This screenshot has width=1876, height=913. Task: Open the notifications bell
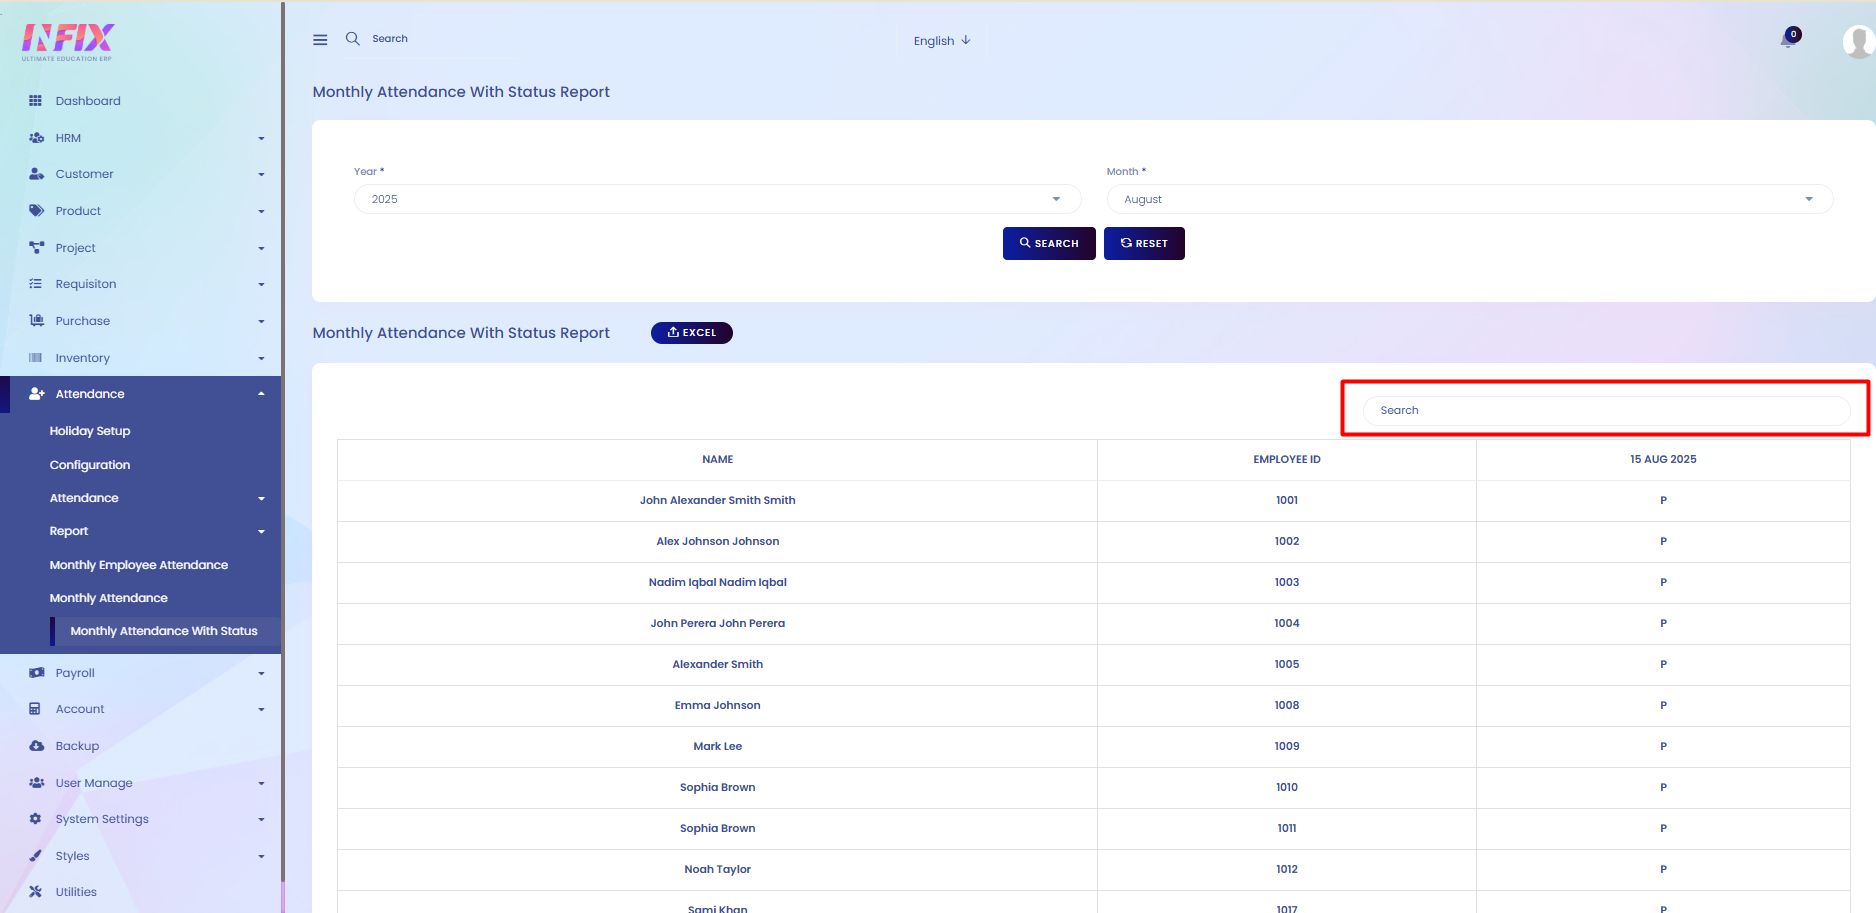(1788, 40)
